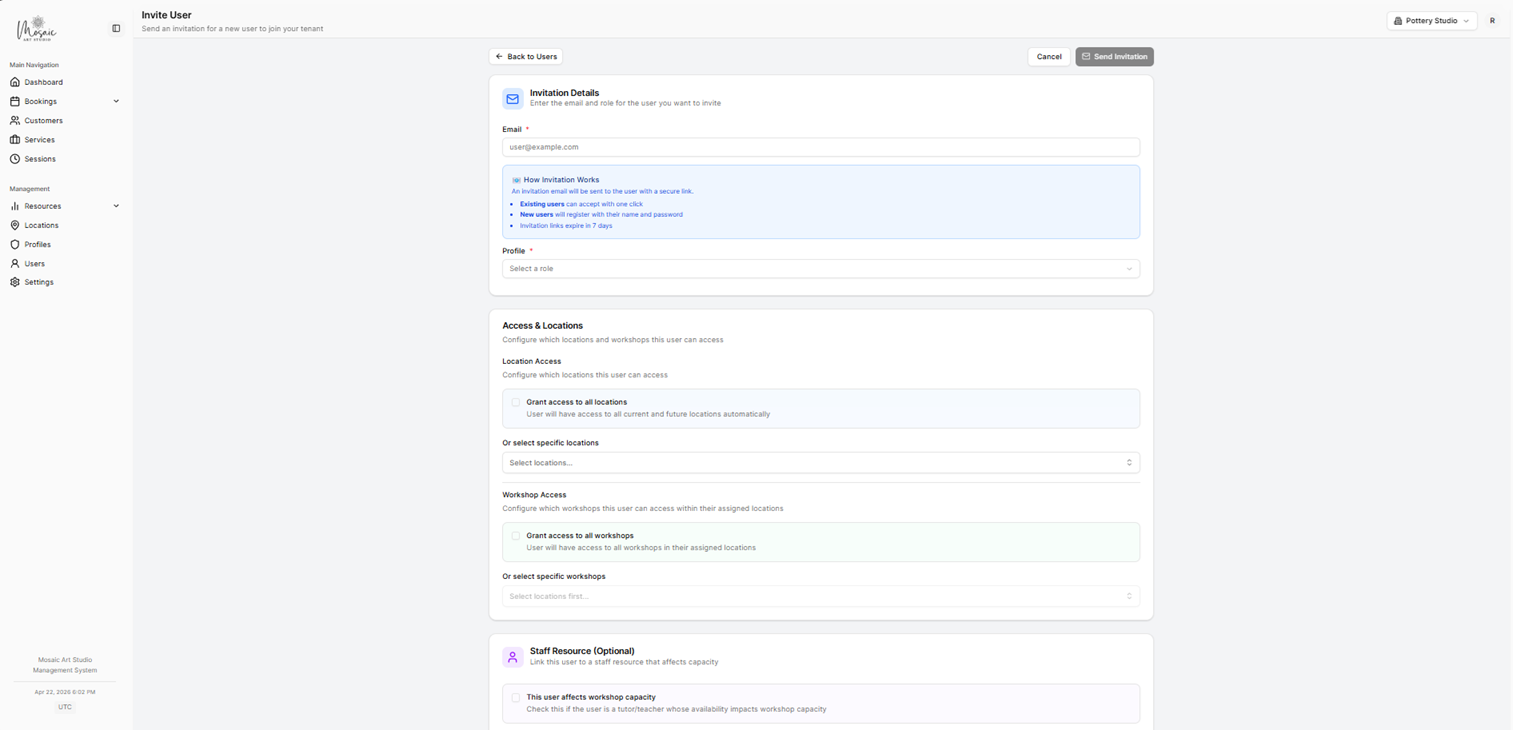Viewport: 1513px width, 730px height.
Task: Open the Pottery Studio tenant switcher
Action: [1431, 20]
